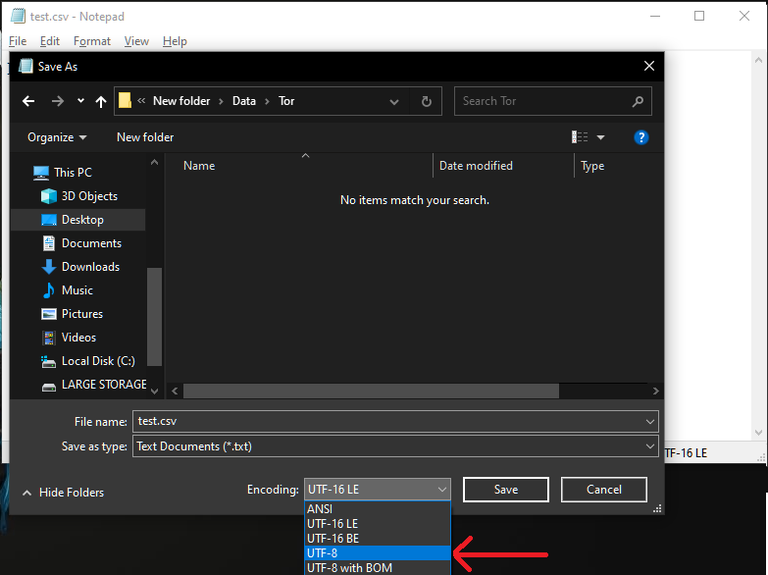Refresh the Tor folder view
The image size is (768, 575).
tap(426, 101)
